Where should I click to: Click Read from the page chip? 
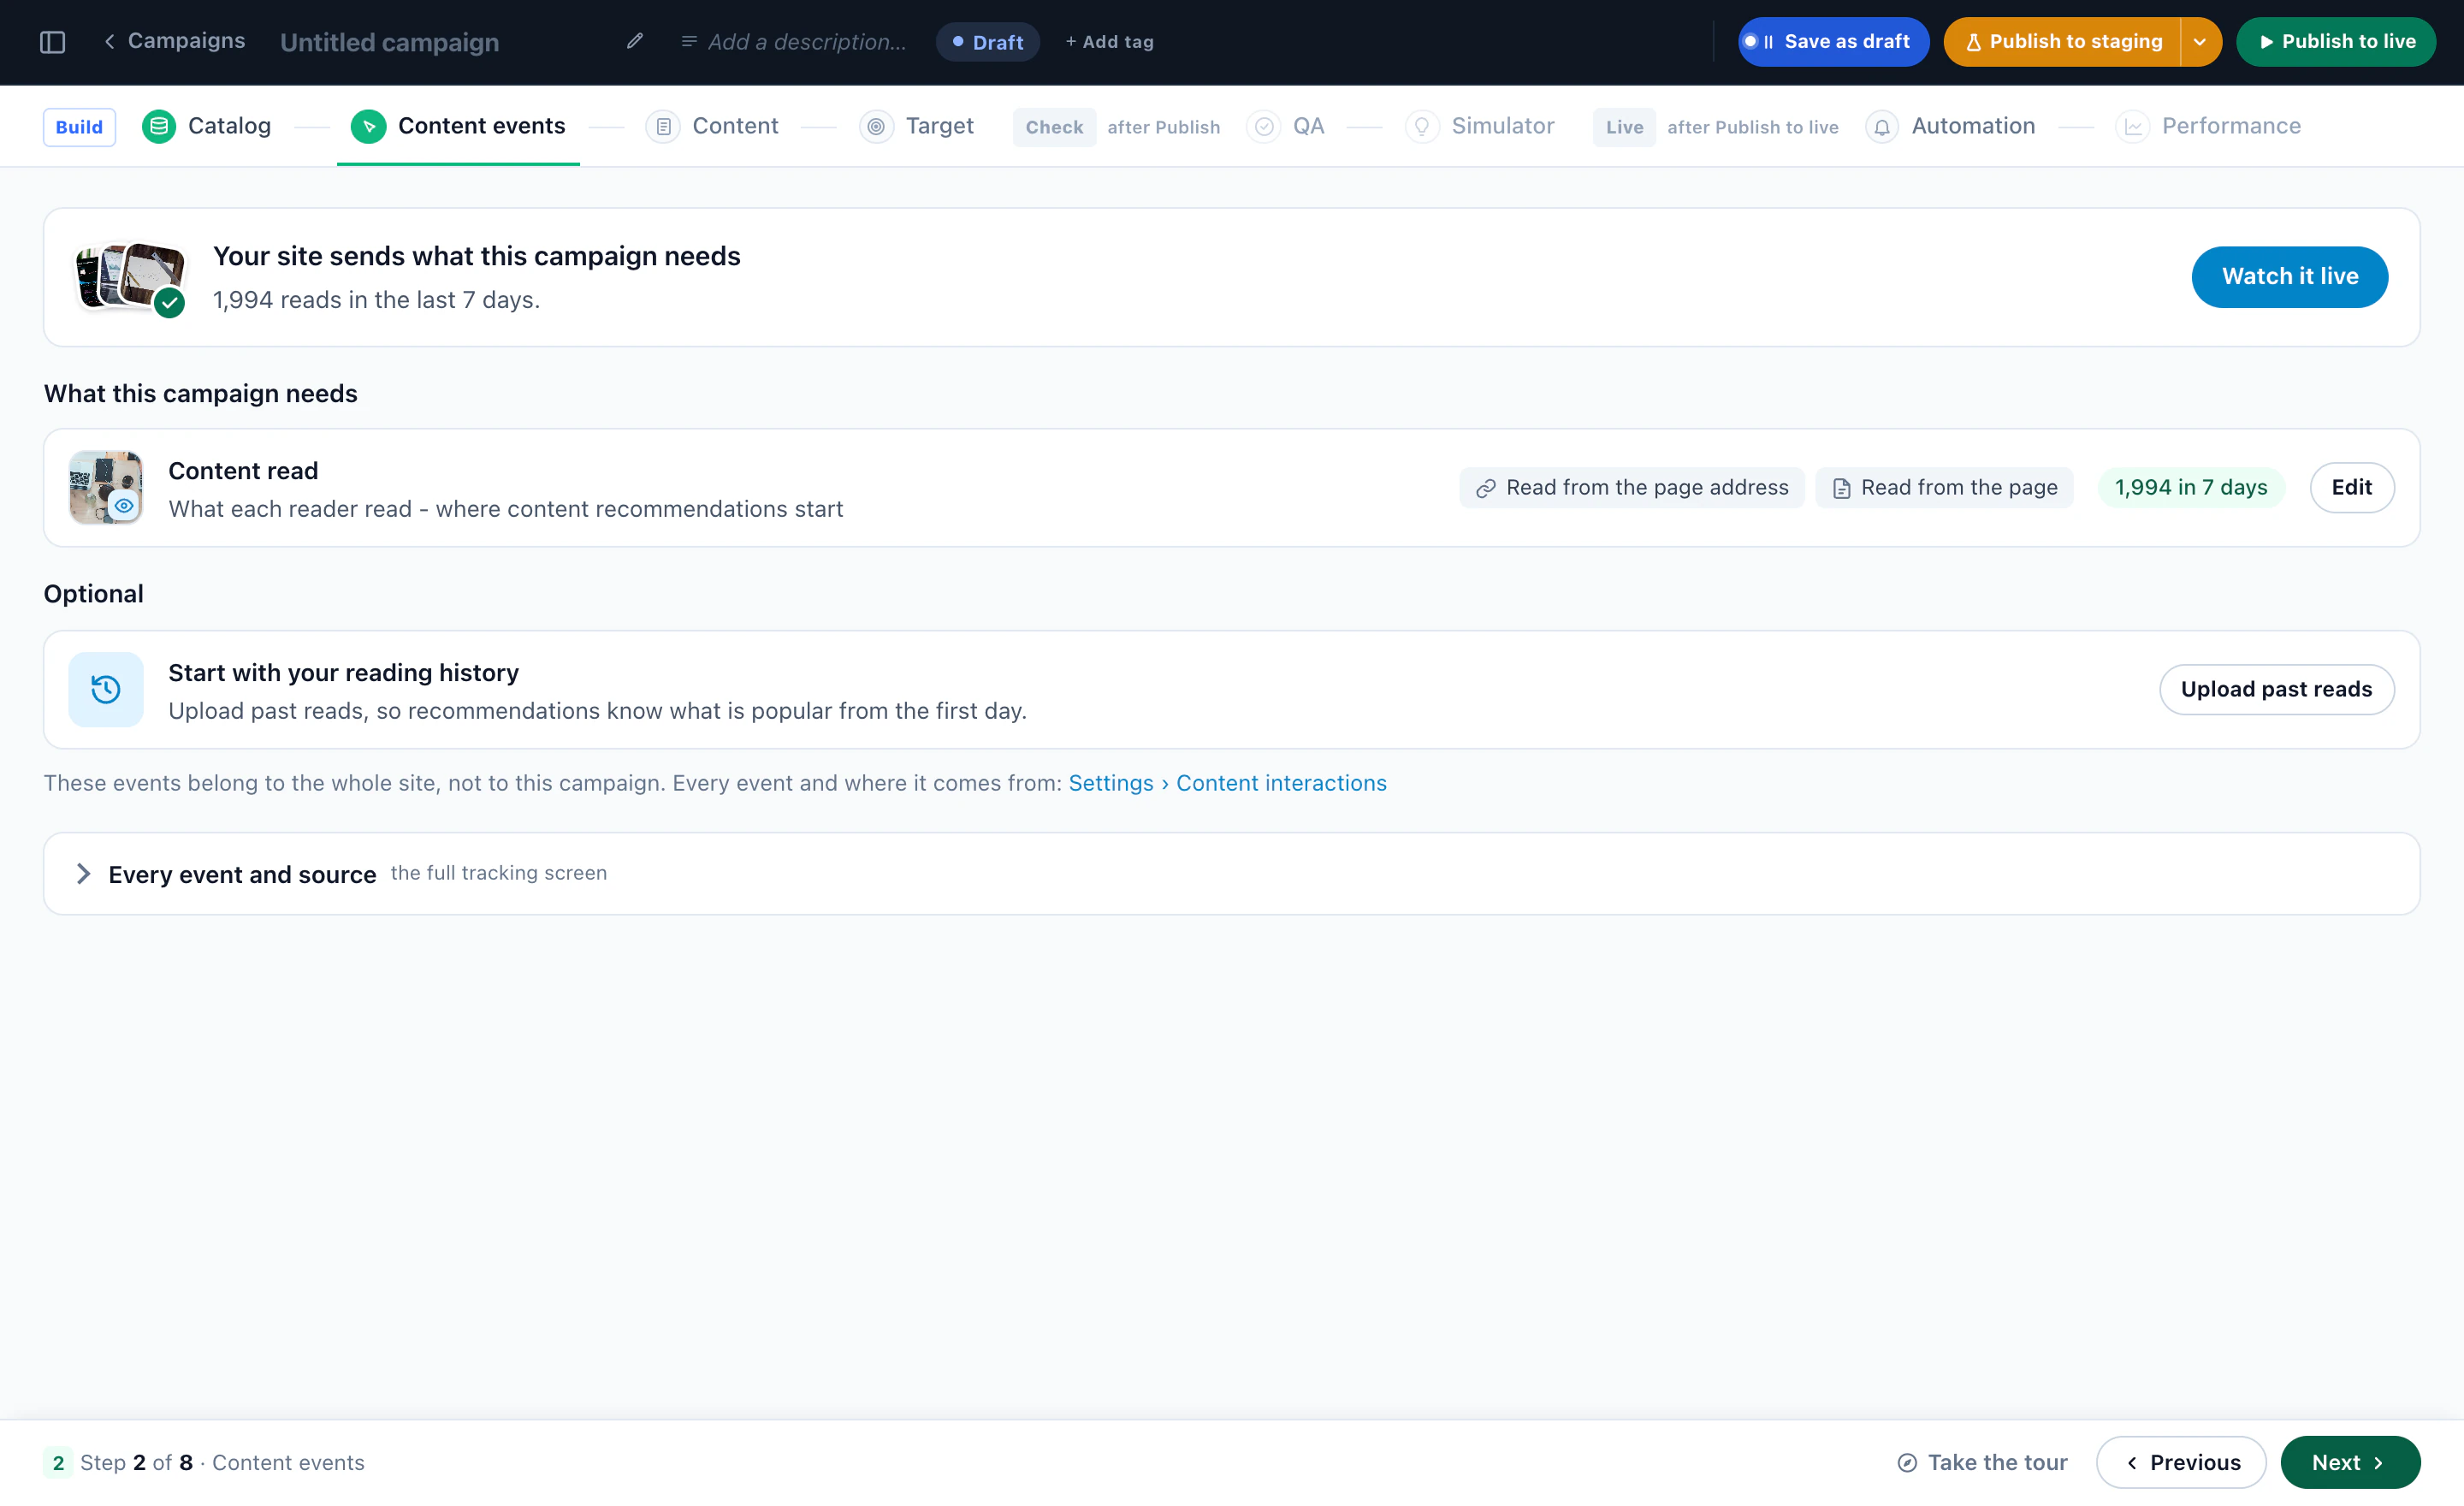click(x=1944, y=488)
